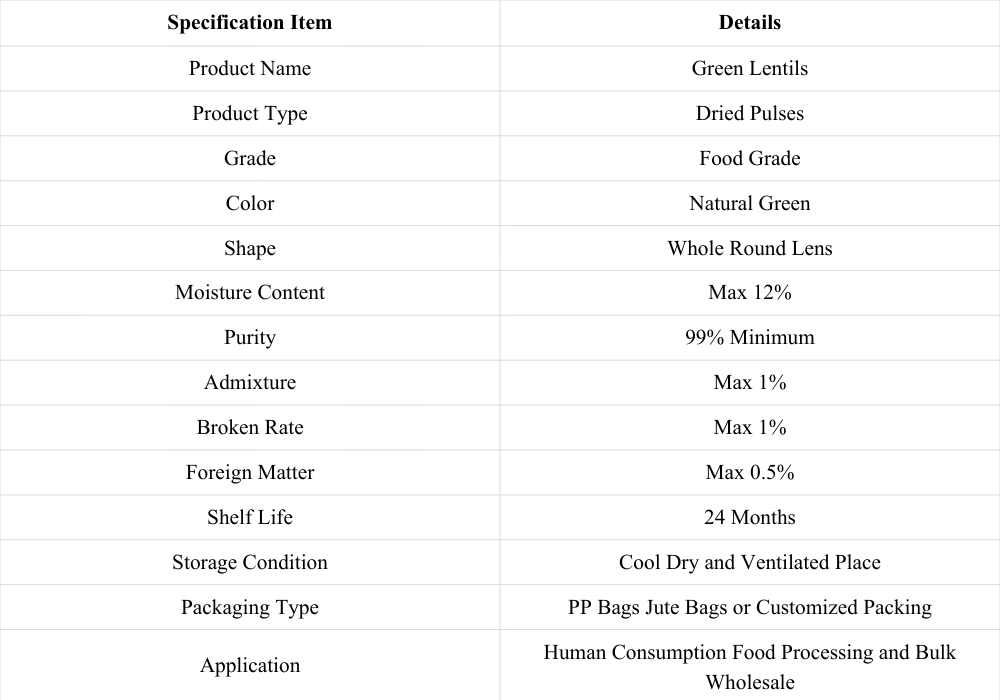Click the Food Grade cell
Image resolution: width=1000 pixels, height=700 pixels.
(x=749, y=158)
